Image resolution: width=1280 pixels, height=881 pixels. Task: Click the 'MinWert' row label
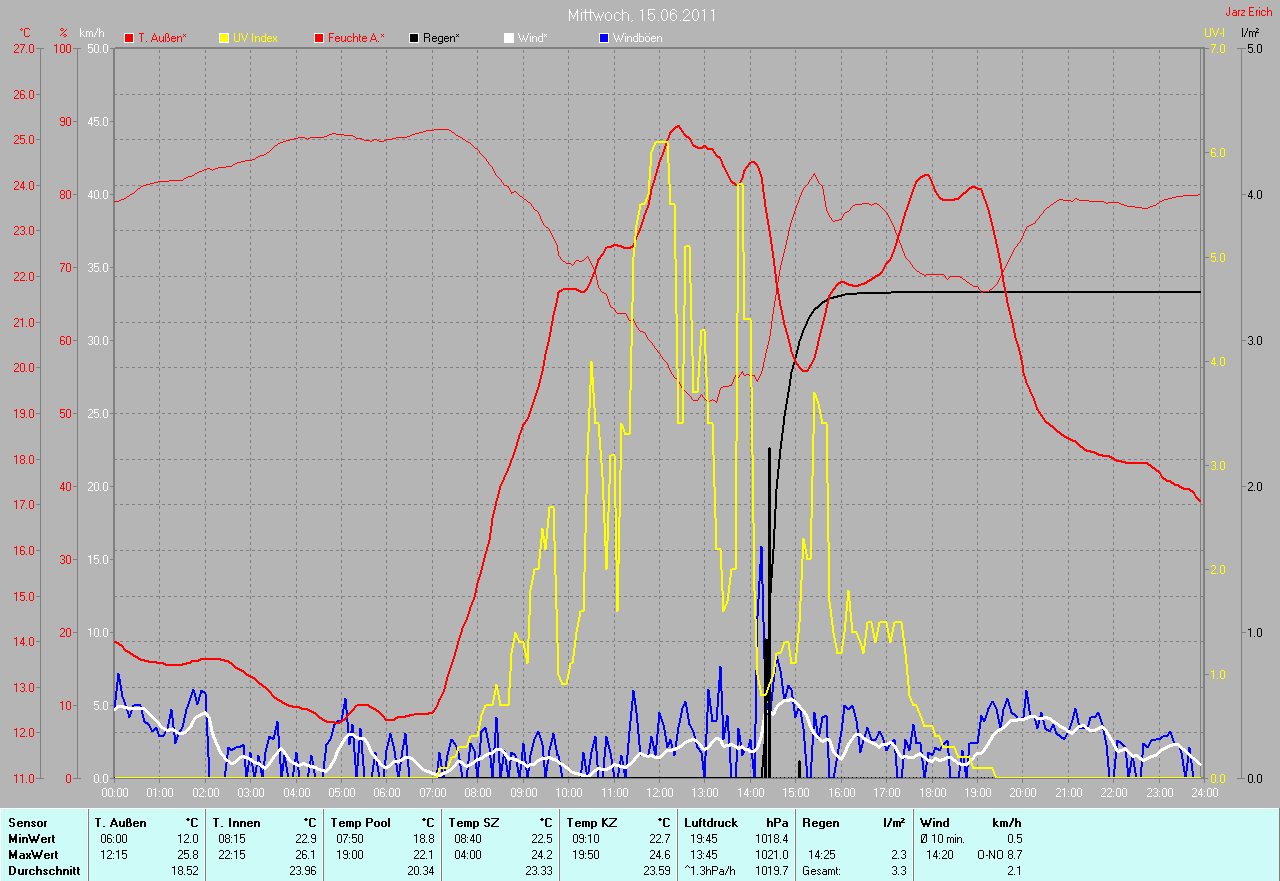(32, 839)
